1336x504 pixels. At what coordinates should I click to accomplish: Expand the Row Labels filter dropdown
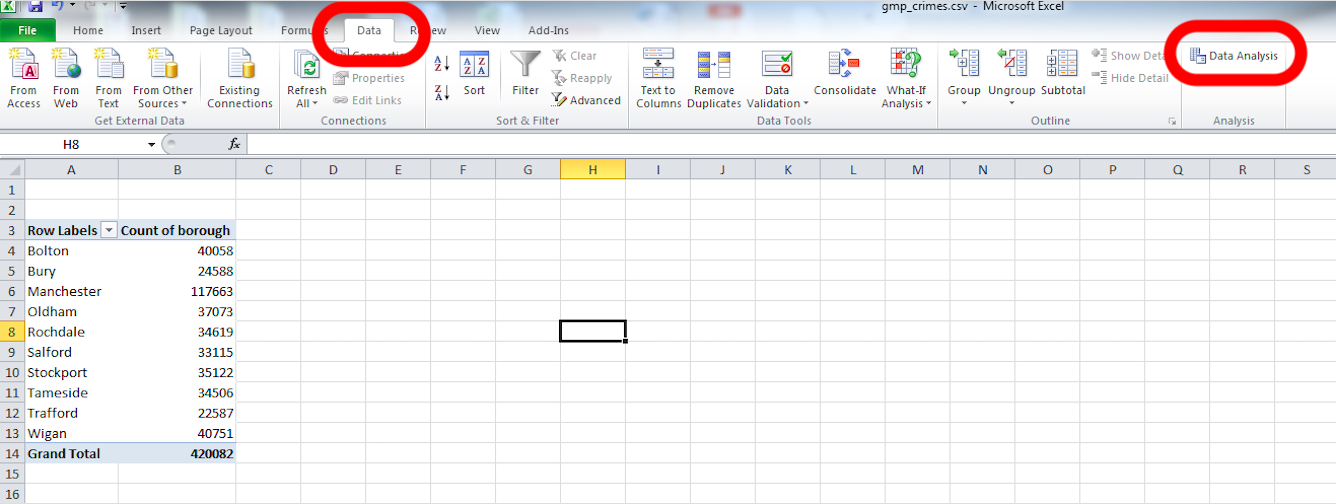(x=109, y=231)
